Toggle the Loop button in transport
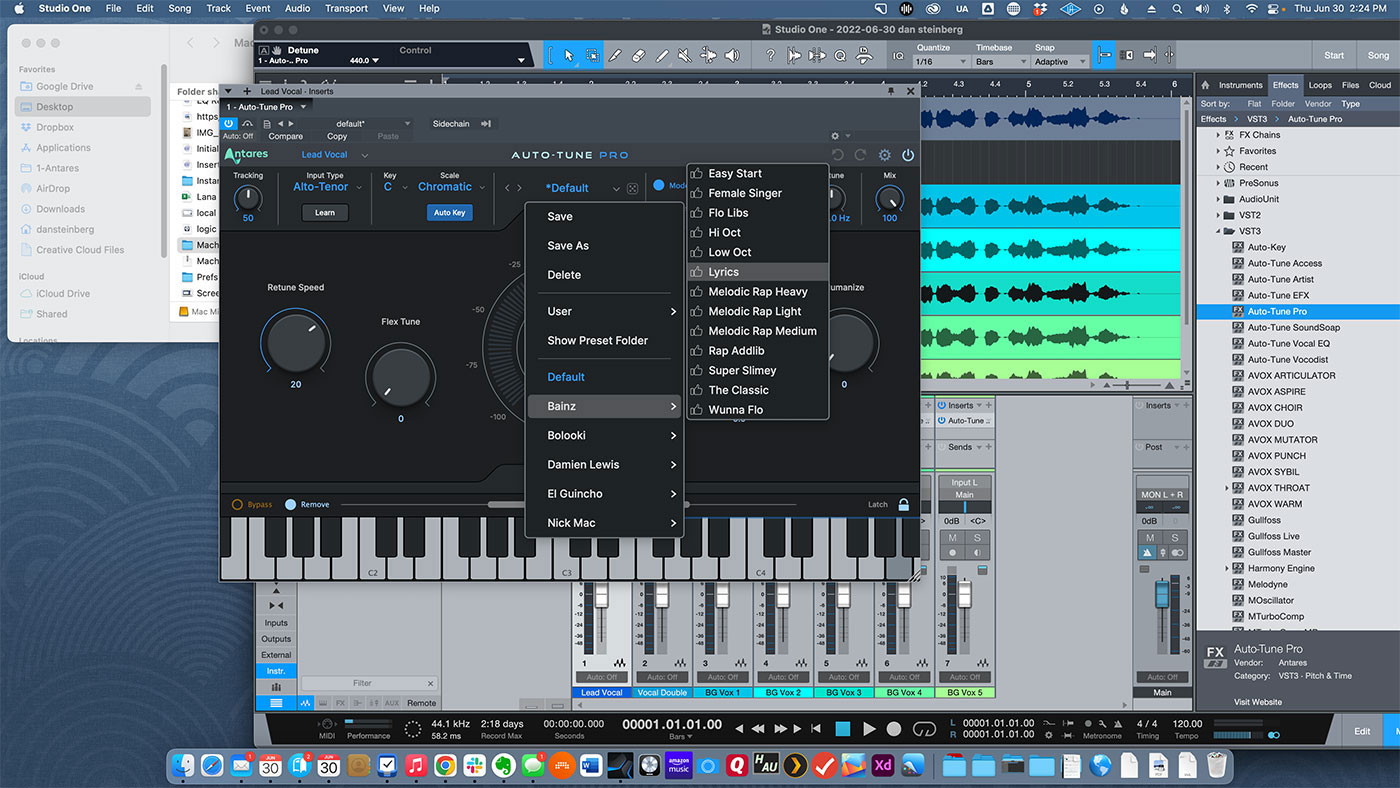Viewport: 1400px width, 788px height. click(924, 729)
